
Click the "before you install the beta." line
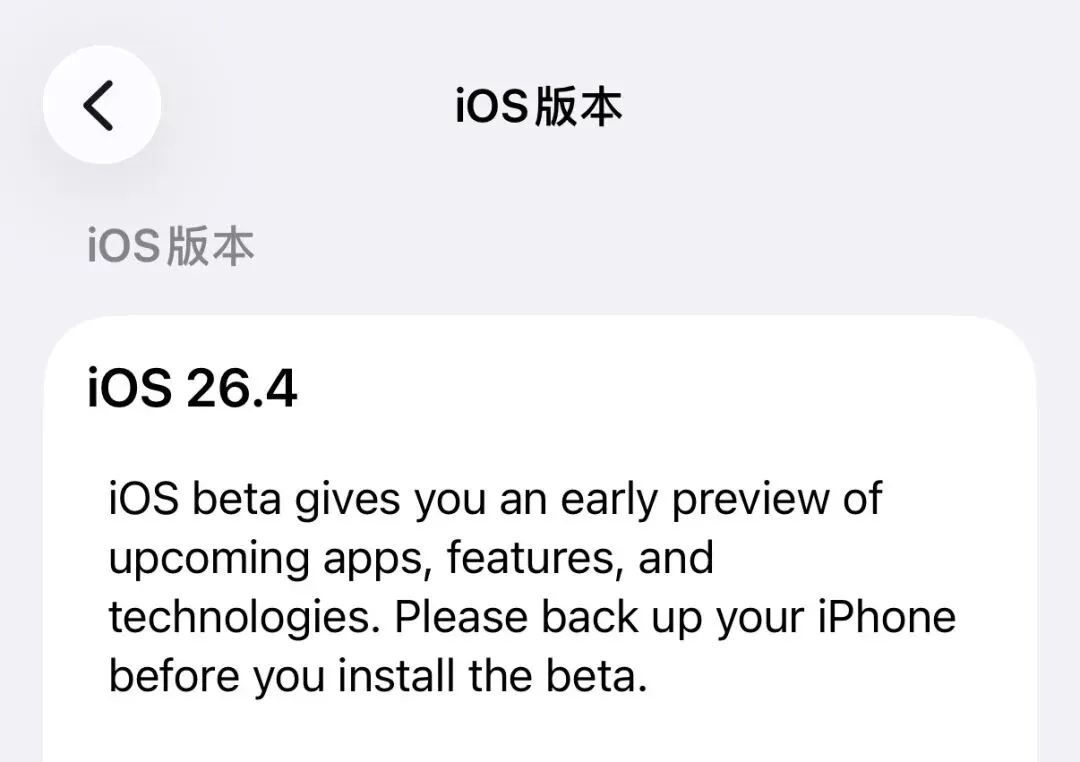tap(378, 676)
